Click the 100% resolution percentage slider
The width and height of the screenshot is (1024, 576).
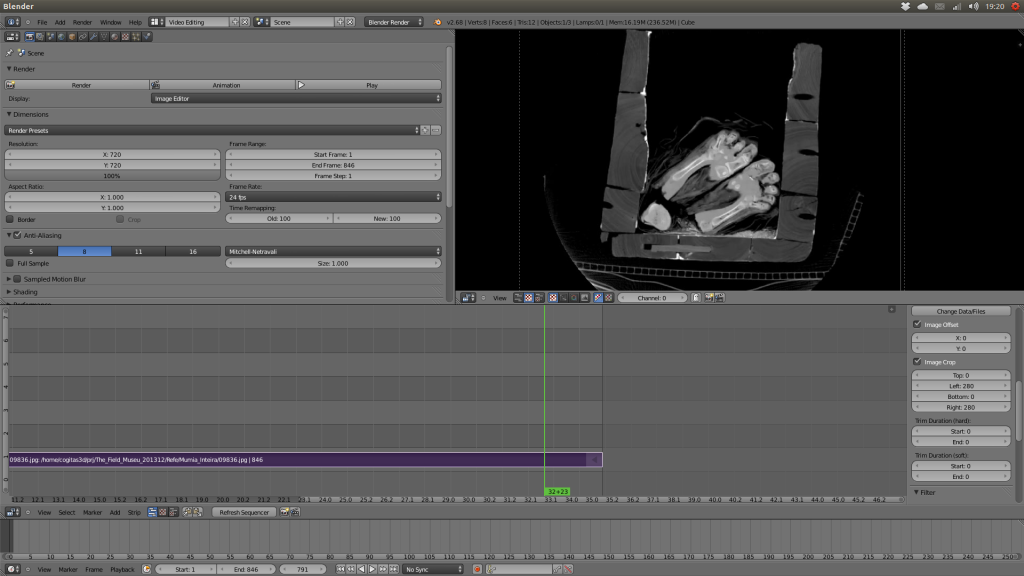click(x=113, y=177)
